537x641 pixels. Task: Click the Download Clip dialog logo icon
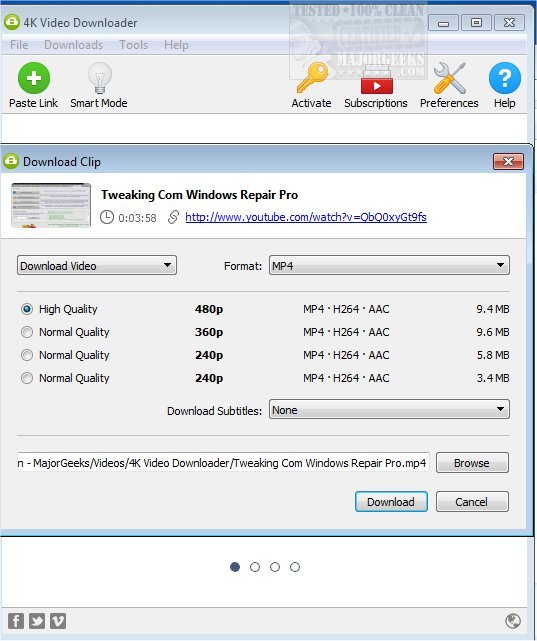(x=11, y=161)
